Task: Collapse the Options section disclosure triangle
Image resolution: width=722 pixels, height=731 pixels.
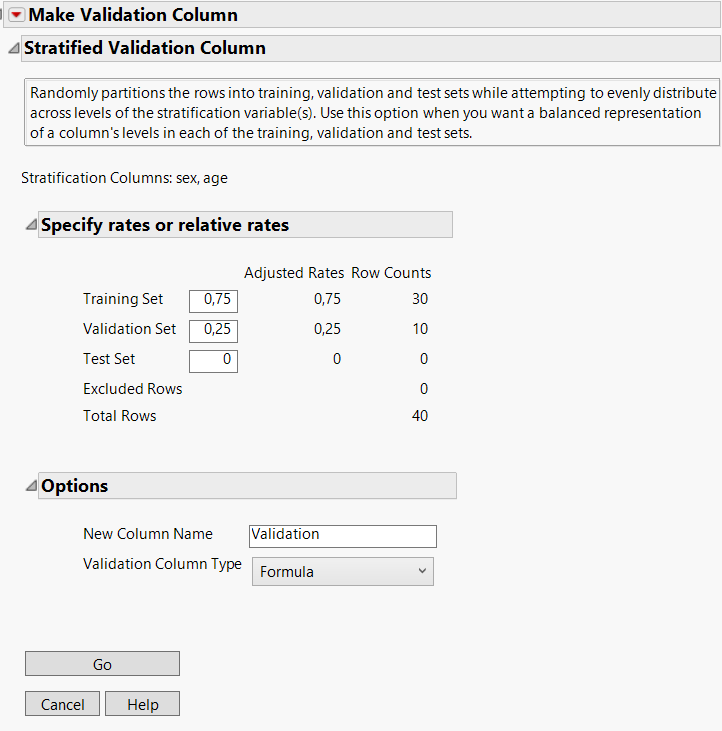Action: tap(30, 486)
